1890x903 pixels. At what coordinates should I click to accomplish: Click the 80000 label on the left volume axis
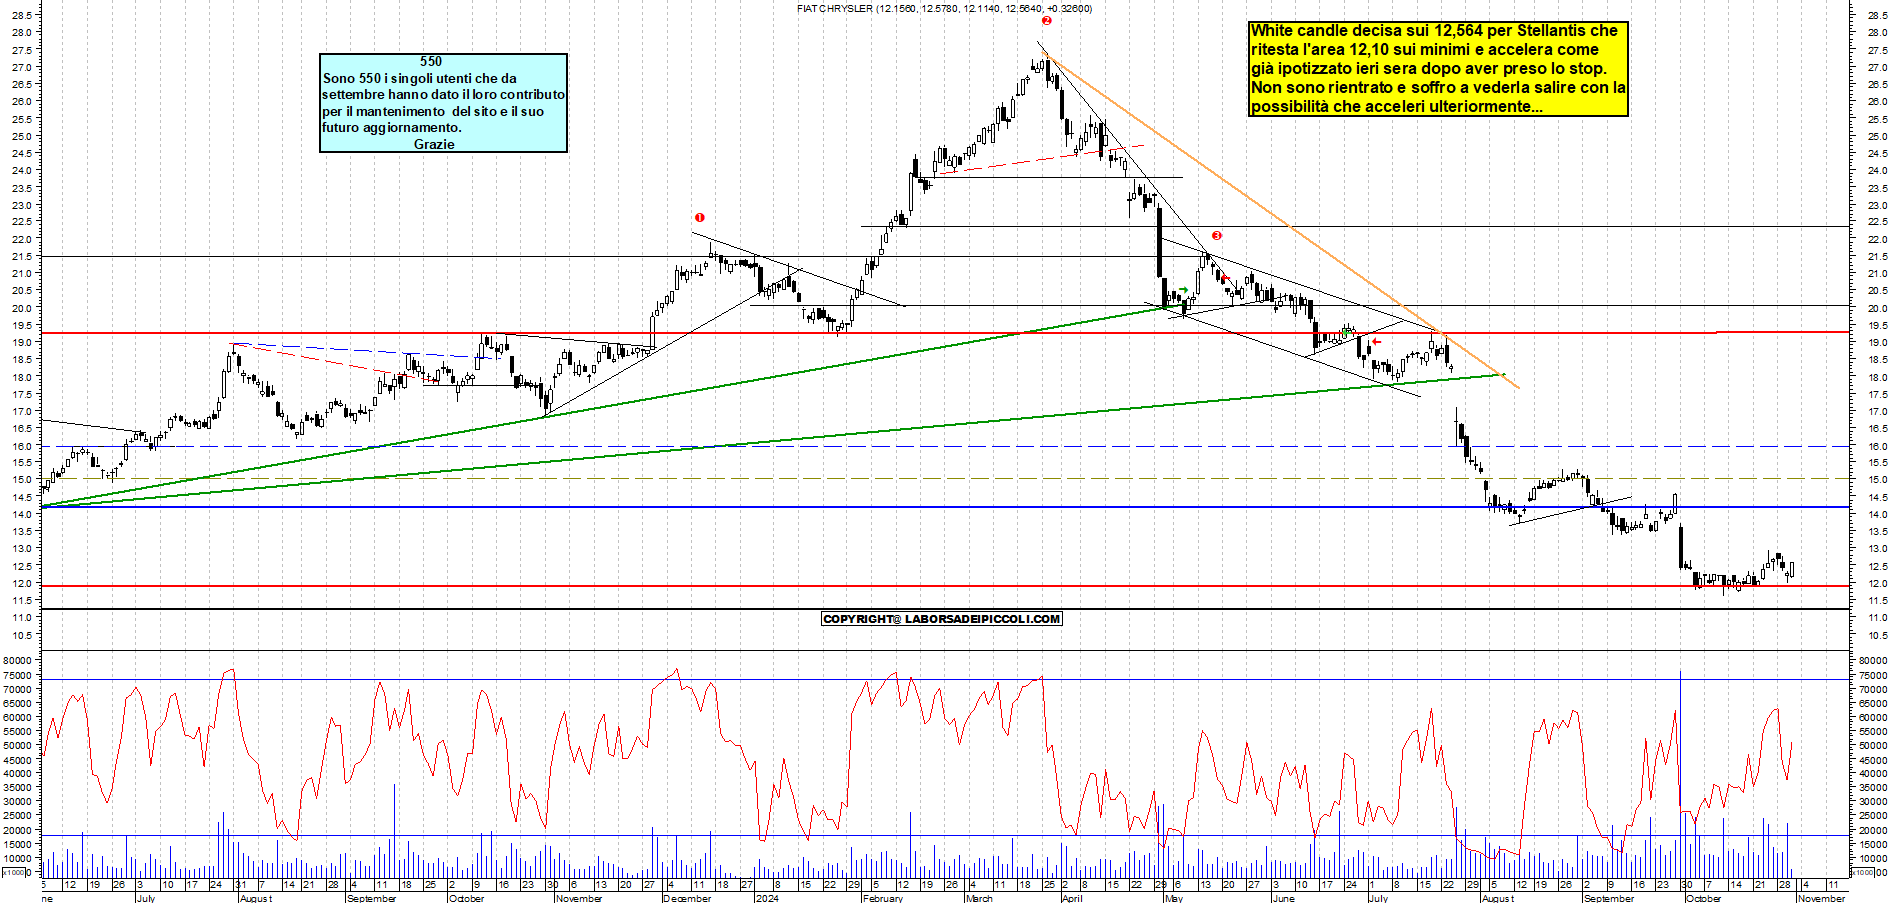tap(19, 660)
